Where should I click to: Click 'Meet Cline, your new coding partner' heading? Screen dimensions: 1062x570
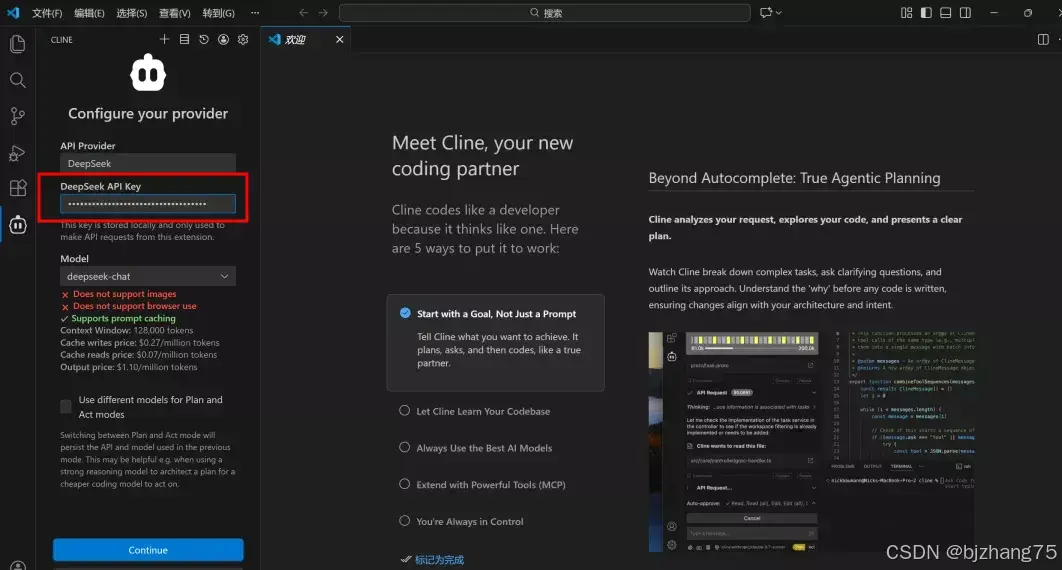click(x=482, y=156)
